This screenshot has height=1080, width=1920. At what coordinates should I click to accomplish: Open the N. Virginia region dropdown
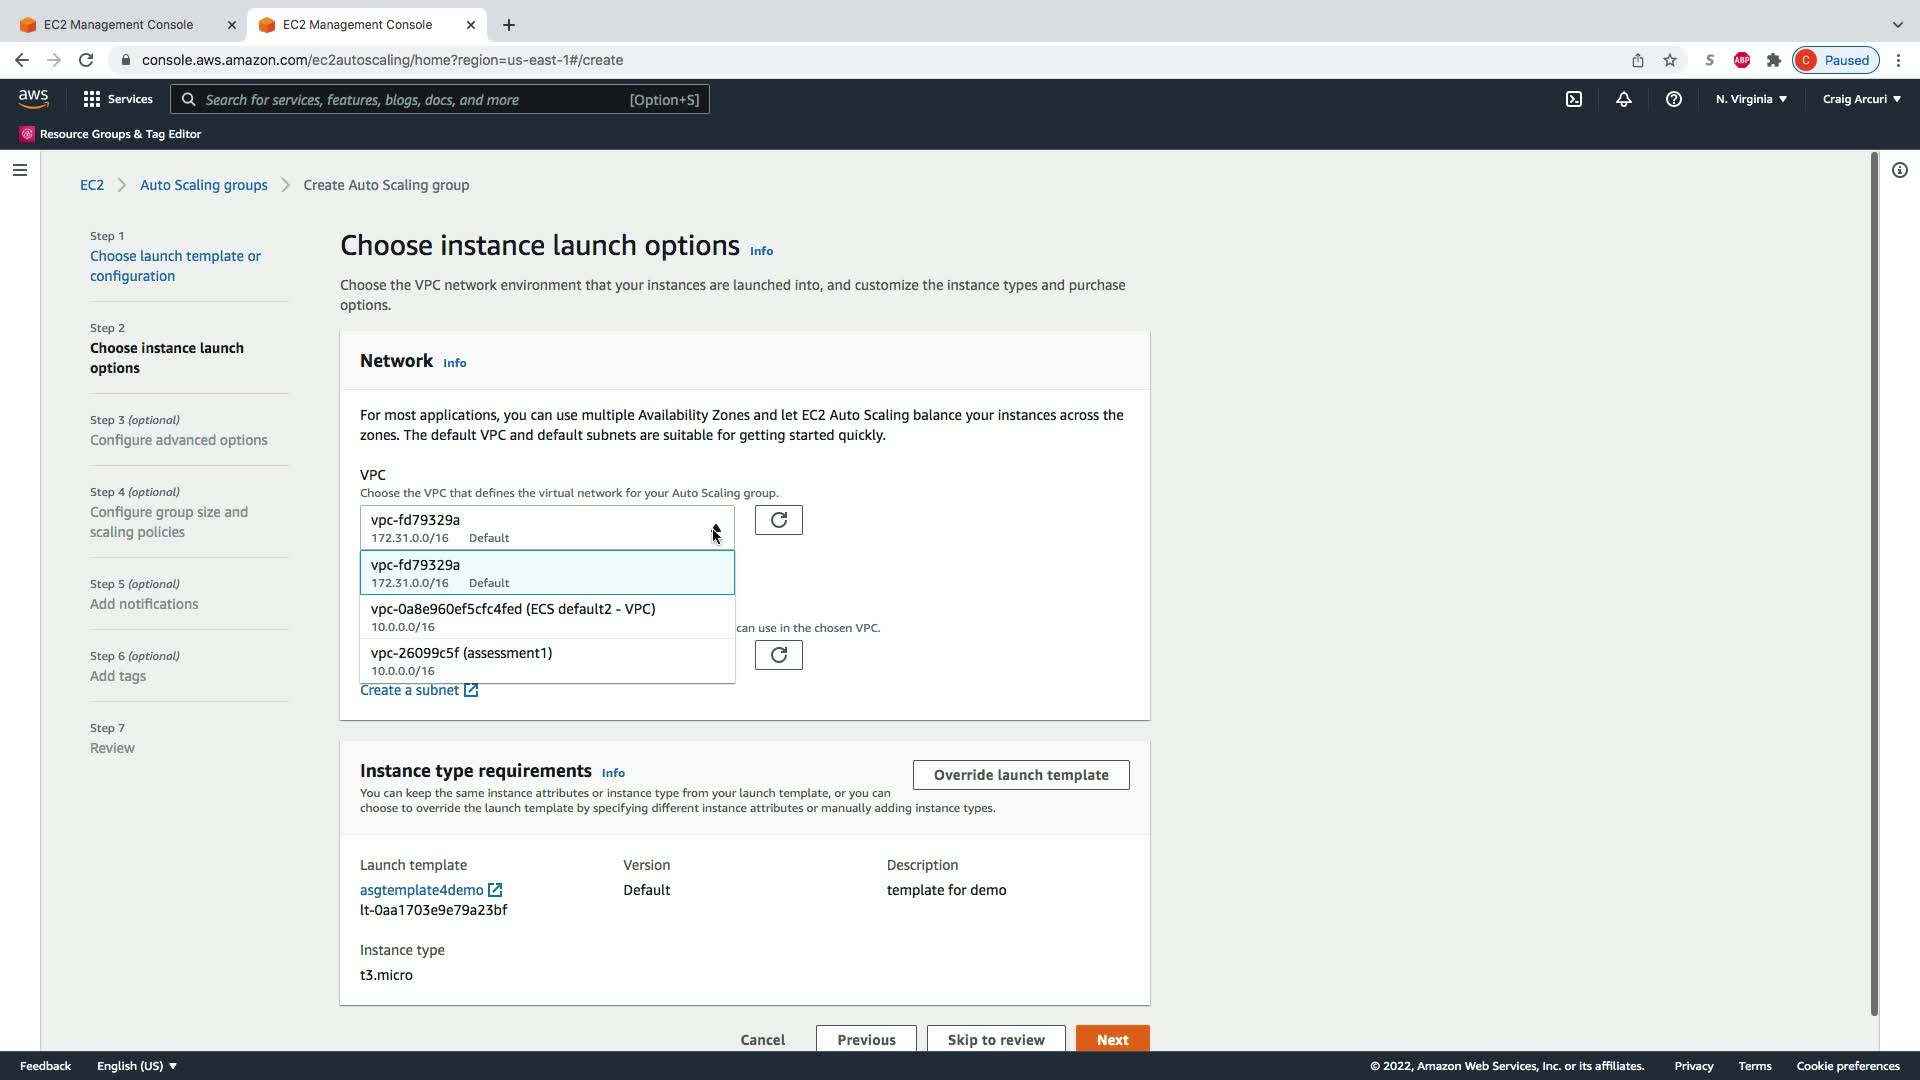1751,99
